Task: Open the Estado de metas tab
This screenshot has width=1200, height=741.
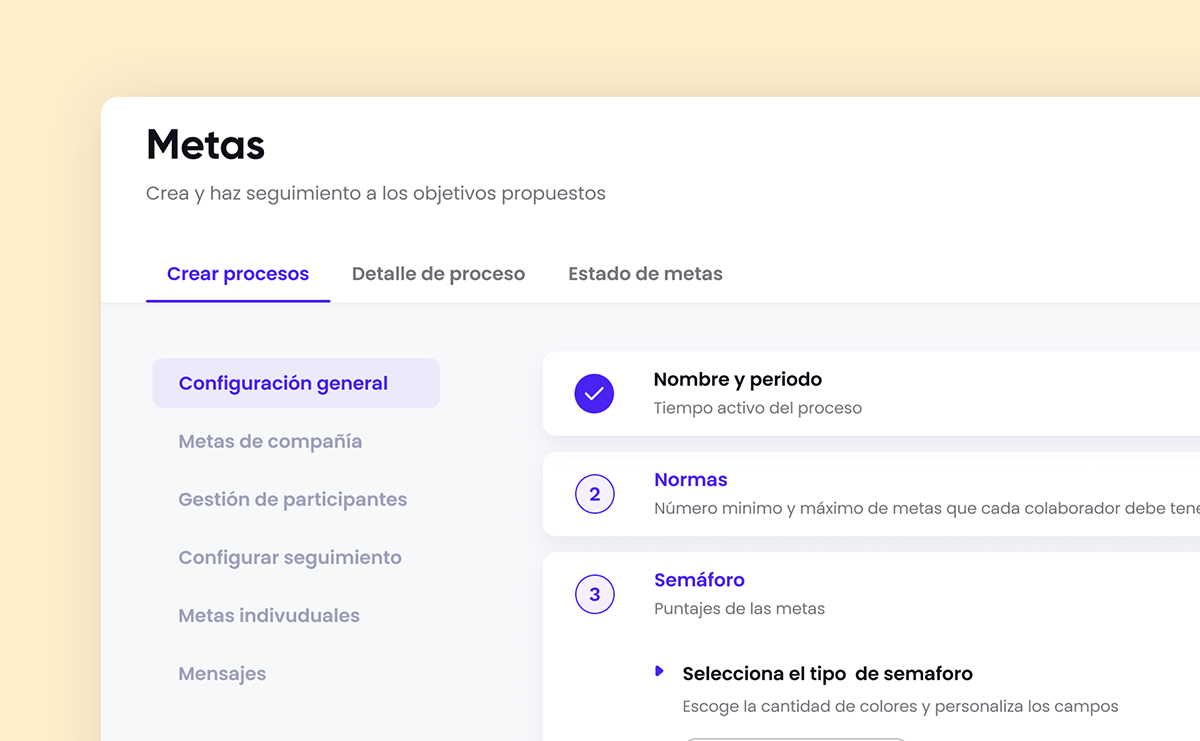Action: pos(645,273)
